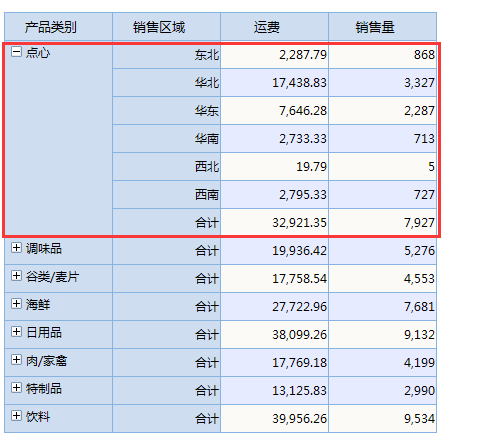Expand the 特制品 category
Screen dimensions: 479x445
16,388
